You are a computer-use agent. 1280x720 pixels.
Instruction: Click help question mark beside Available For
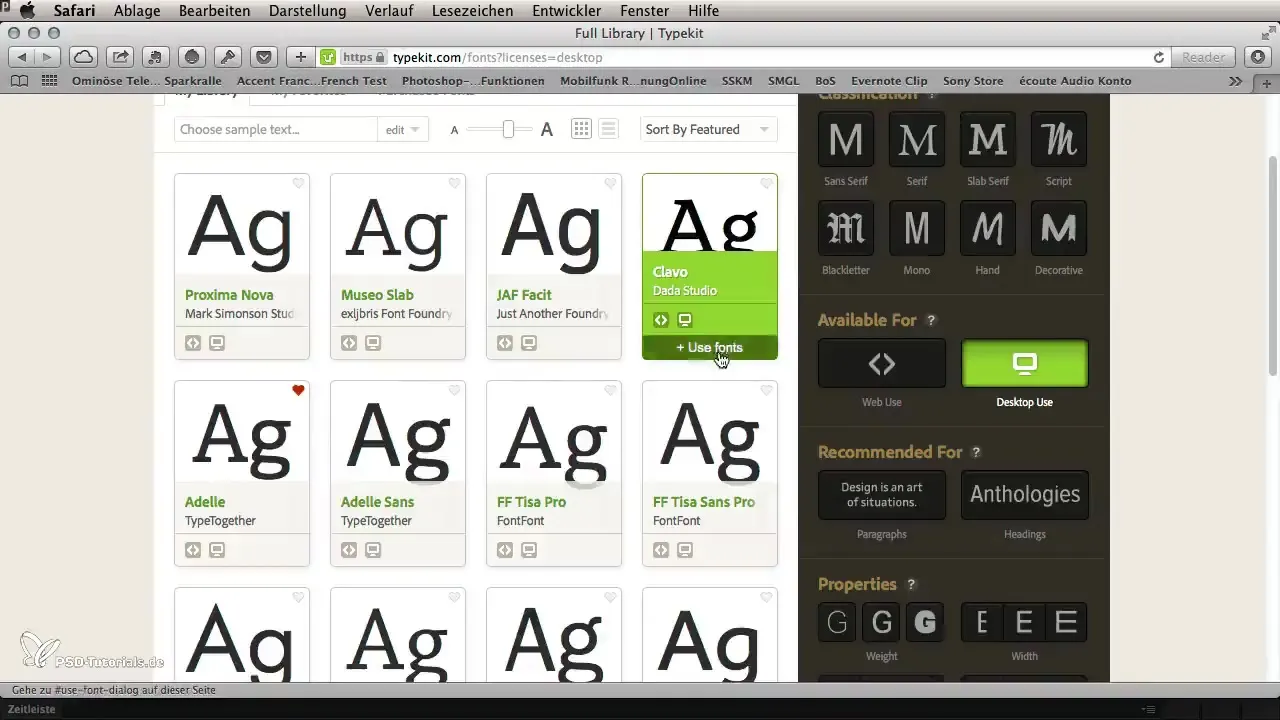931,321
